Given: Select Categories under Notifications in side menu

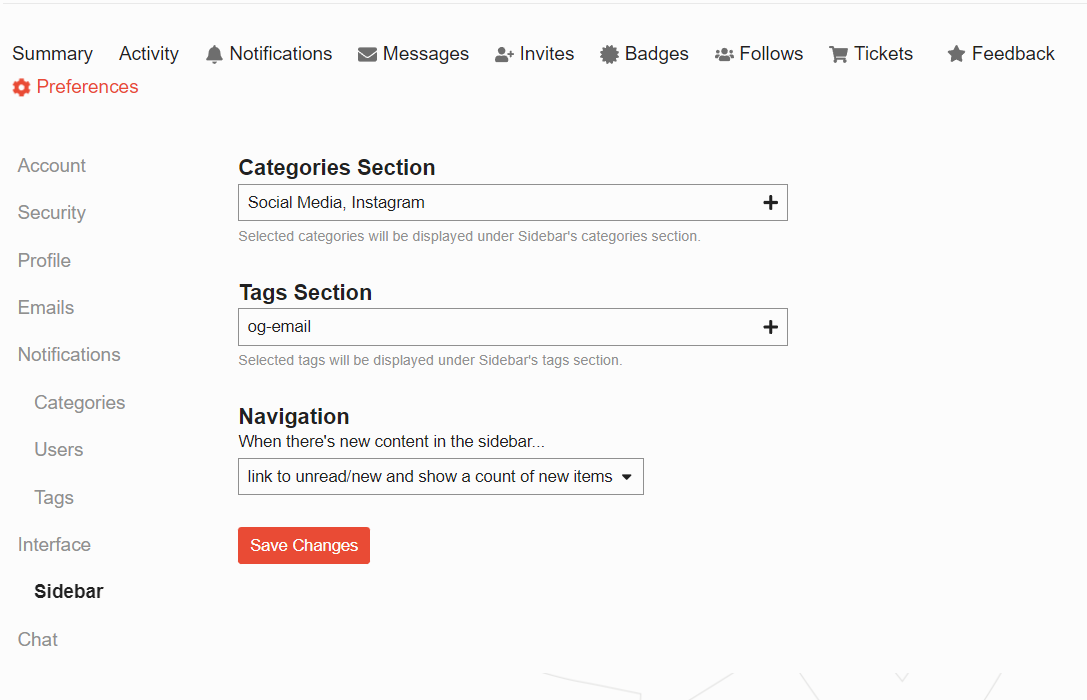Looking at the screenshot, I should click(80, 403).
